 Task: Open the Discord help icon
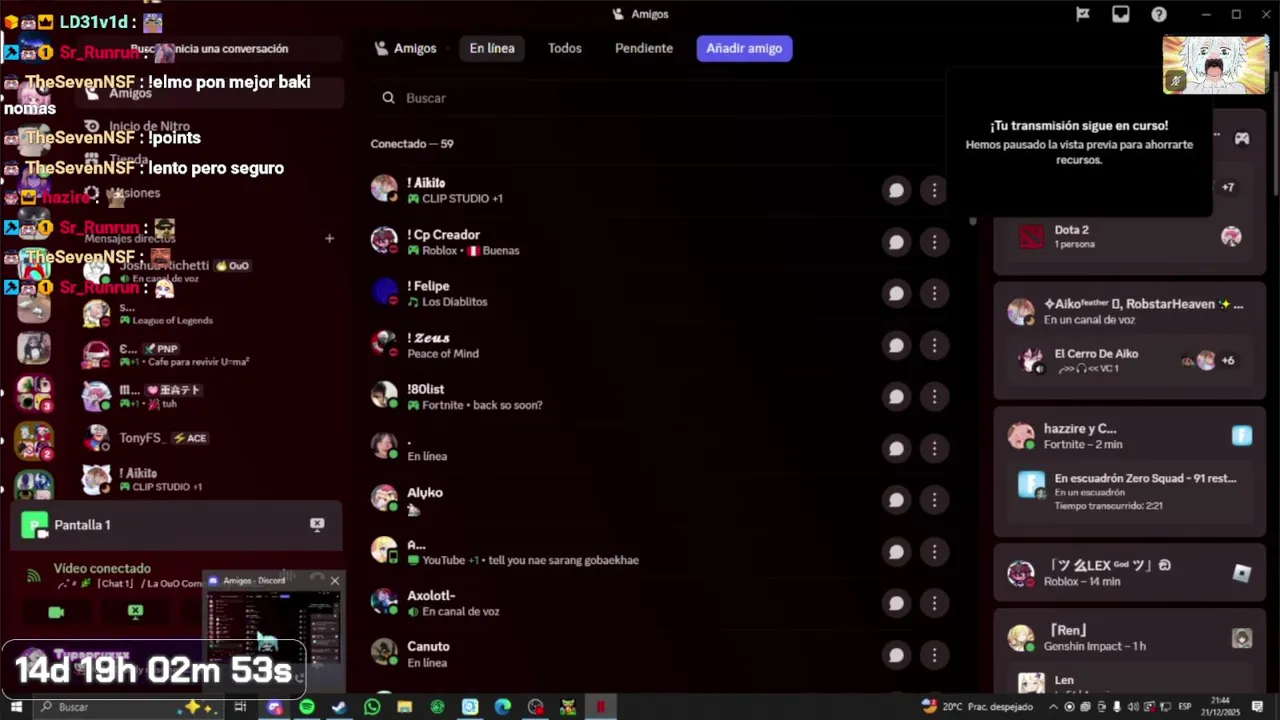click(x=1159, y=14)
